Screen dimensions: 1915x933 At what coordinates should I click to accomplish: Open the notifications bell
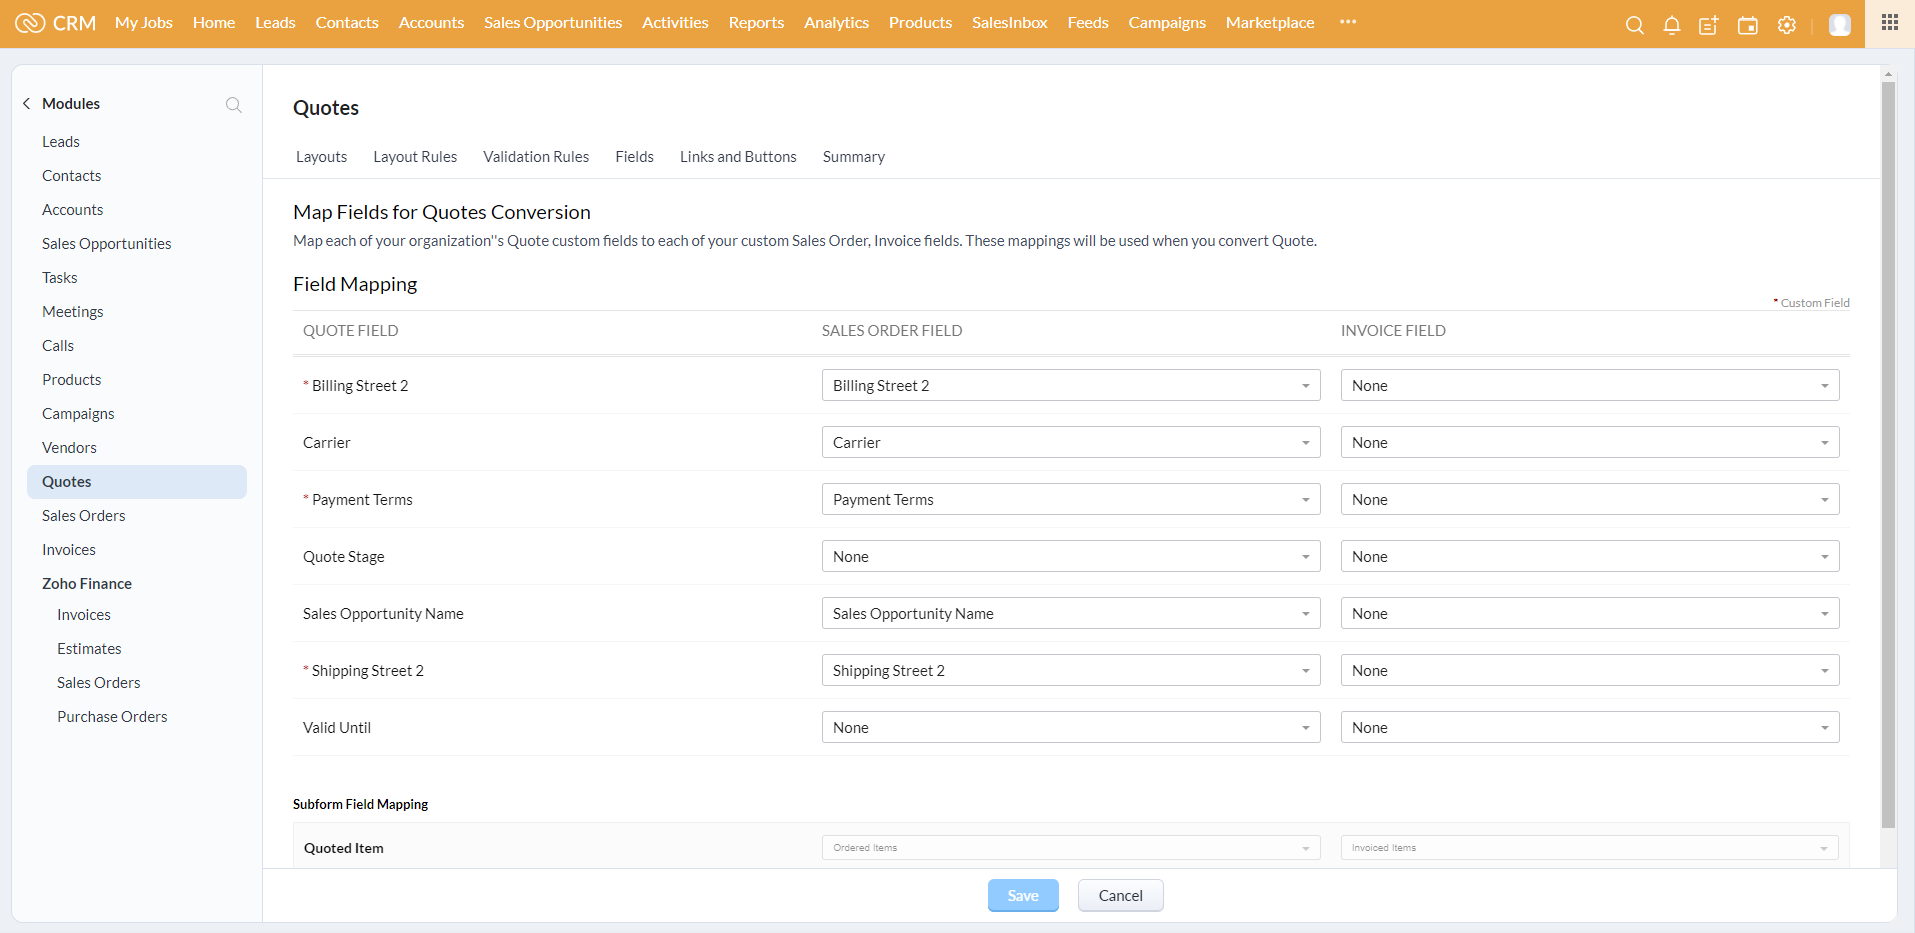[x=1671, y=25]
